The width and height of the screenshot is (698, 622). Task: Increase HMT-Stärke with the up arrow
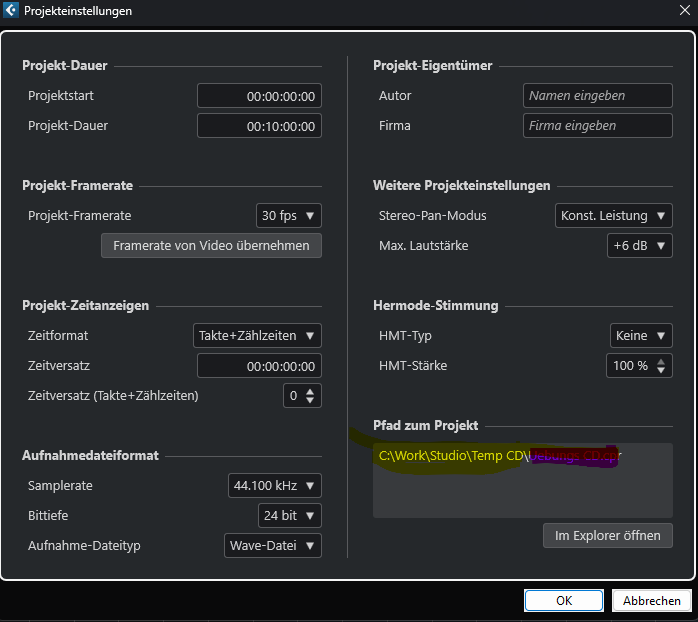click(661, 361)
